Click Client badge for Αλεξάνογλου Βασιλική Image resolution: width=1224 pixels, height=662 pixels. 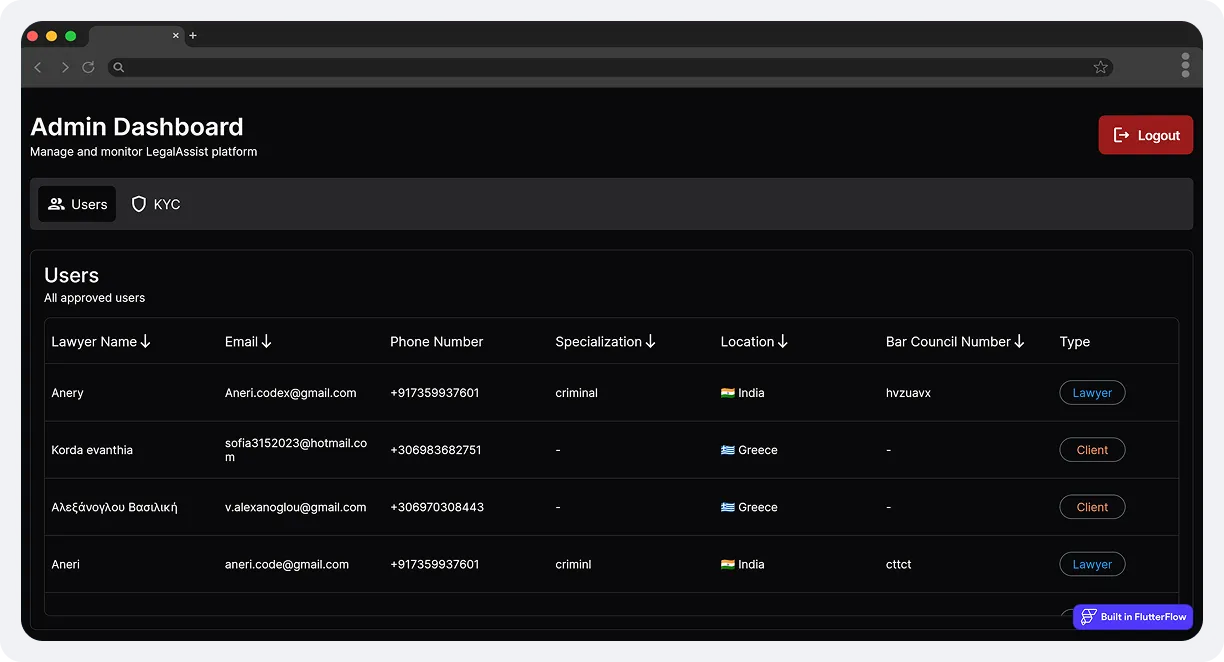coord(1092,507)
